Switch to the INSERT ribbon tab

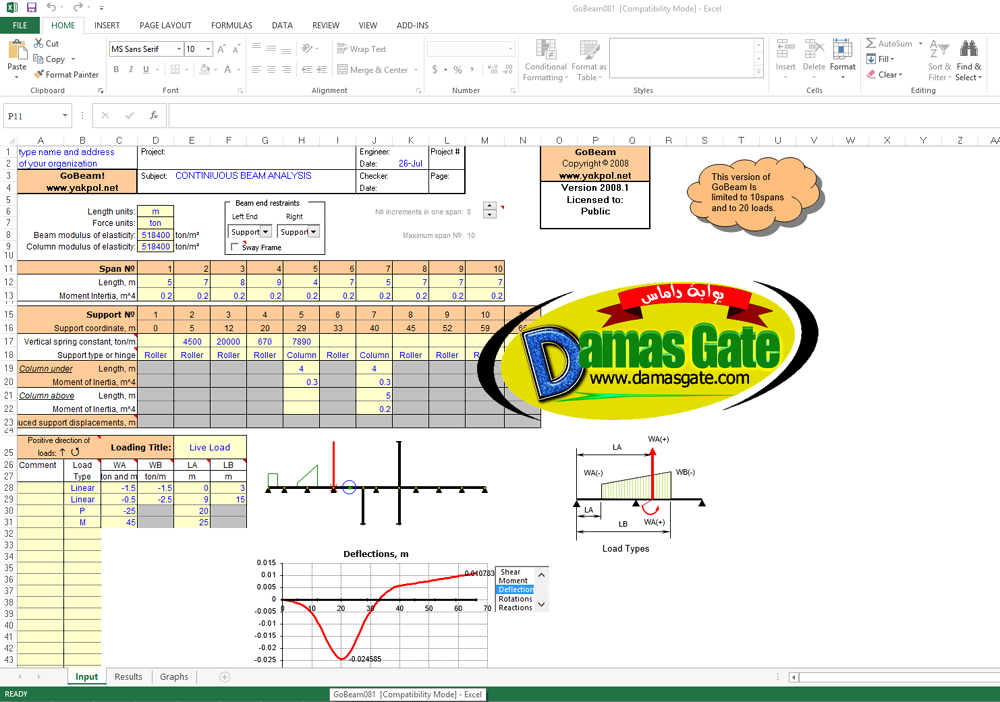click(x=107, y=26)
